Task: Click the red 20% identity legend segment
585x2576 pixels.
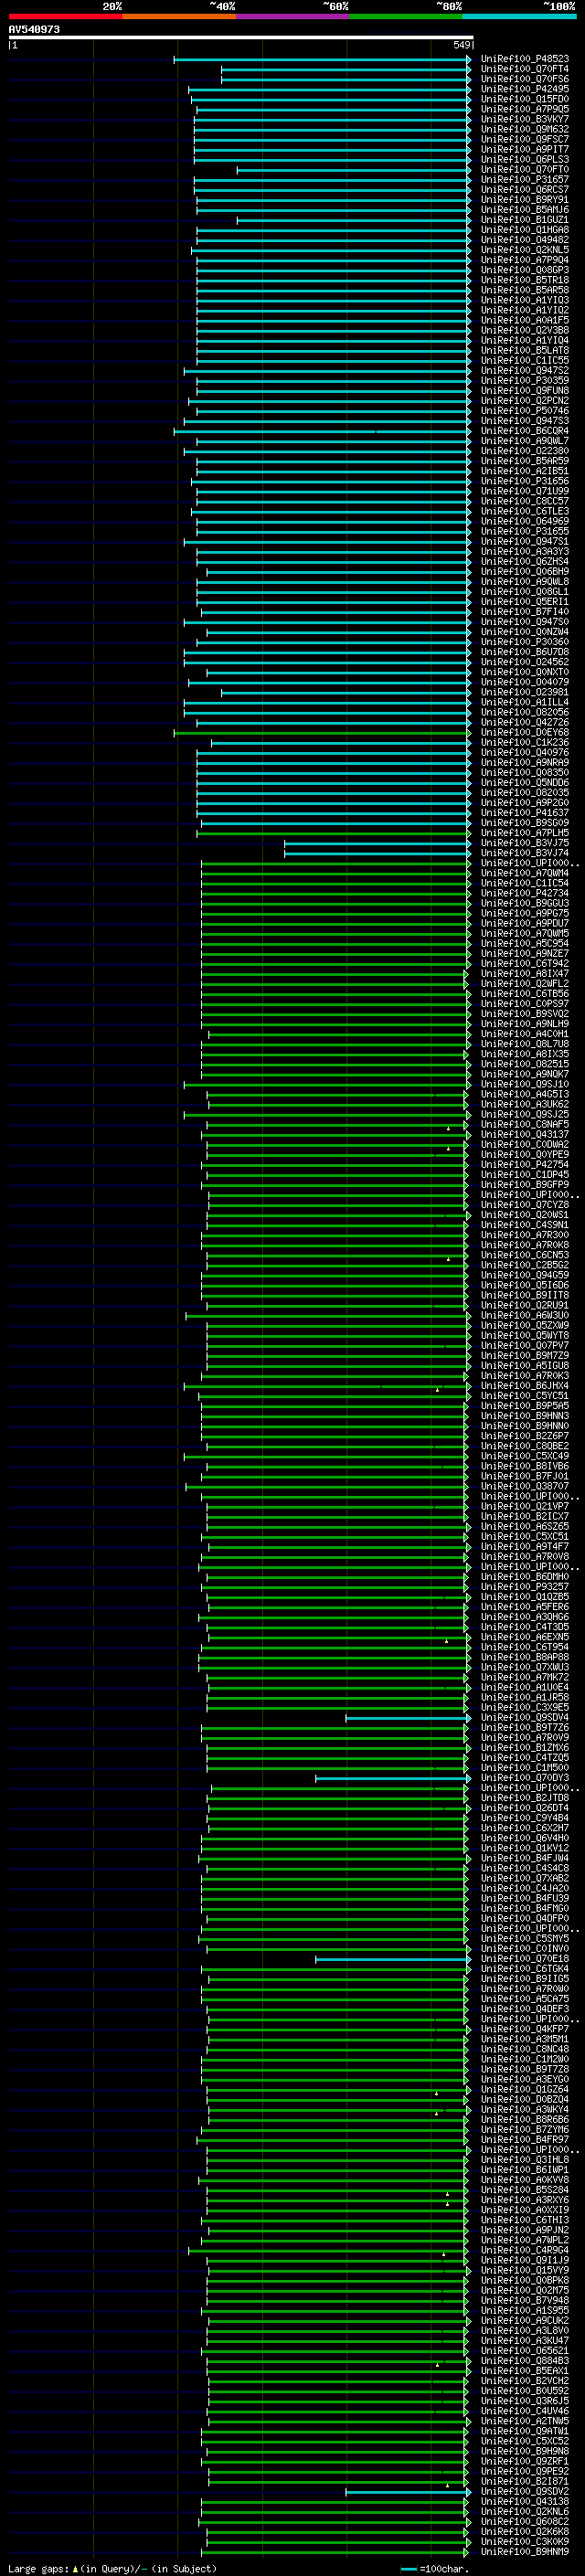Action: click(x=66, y=16)
